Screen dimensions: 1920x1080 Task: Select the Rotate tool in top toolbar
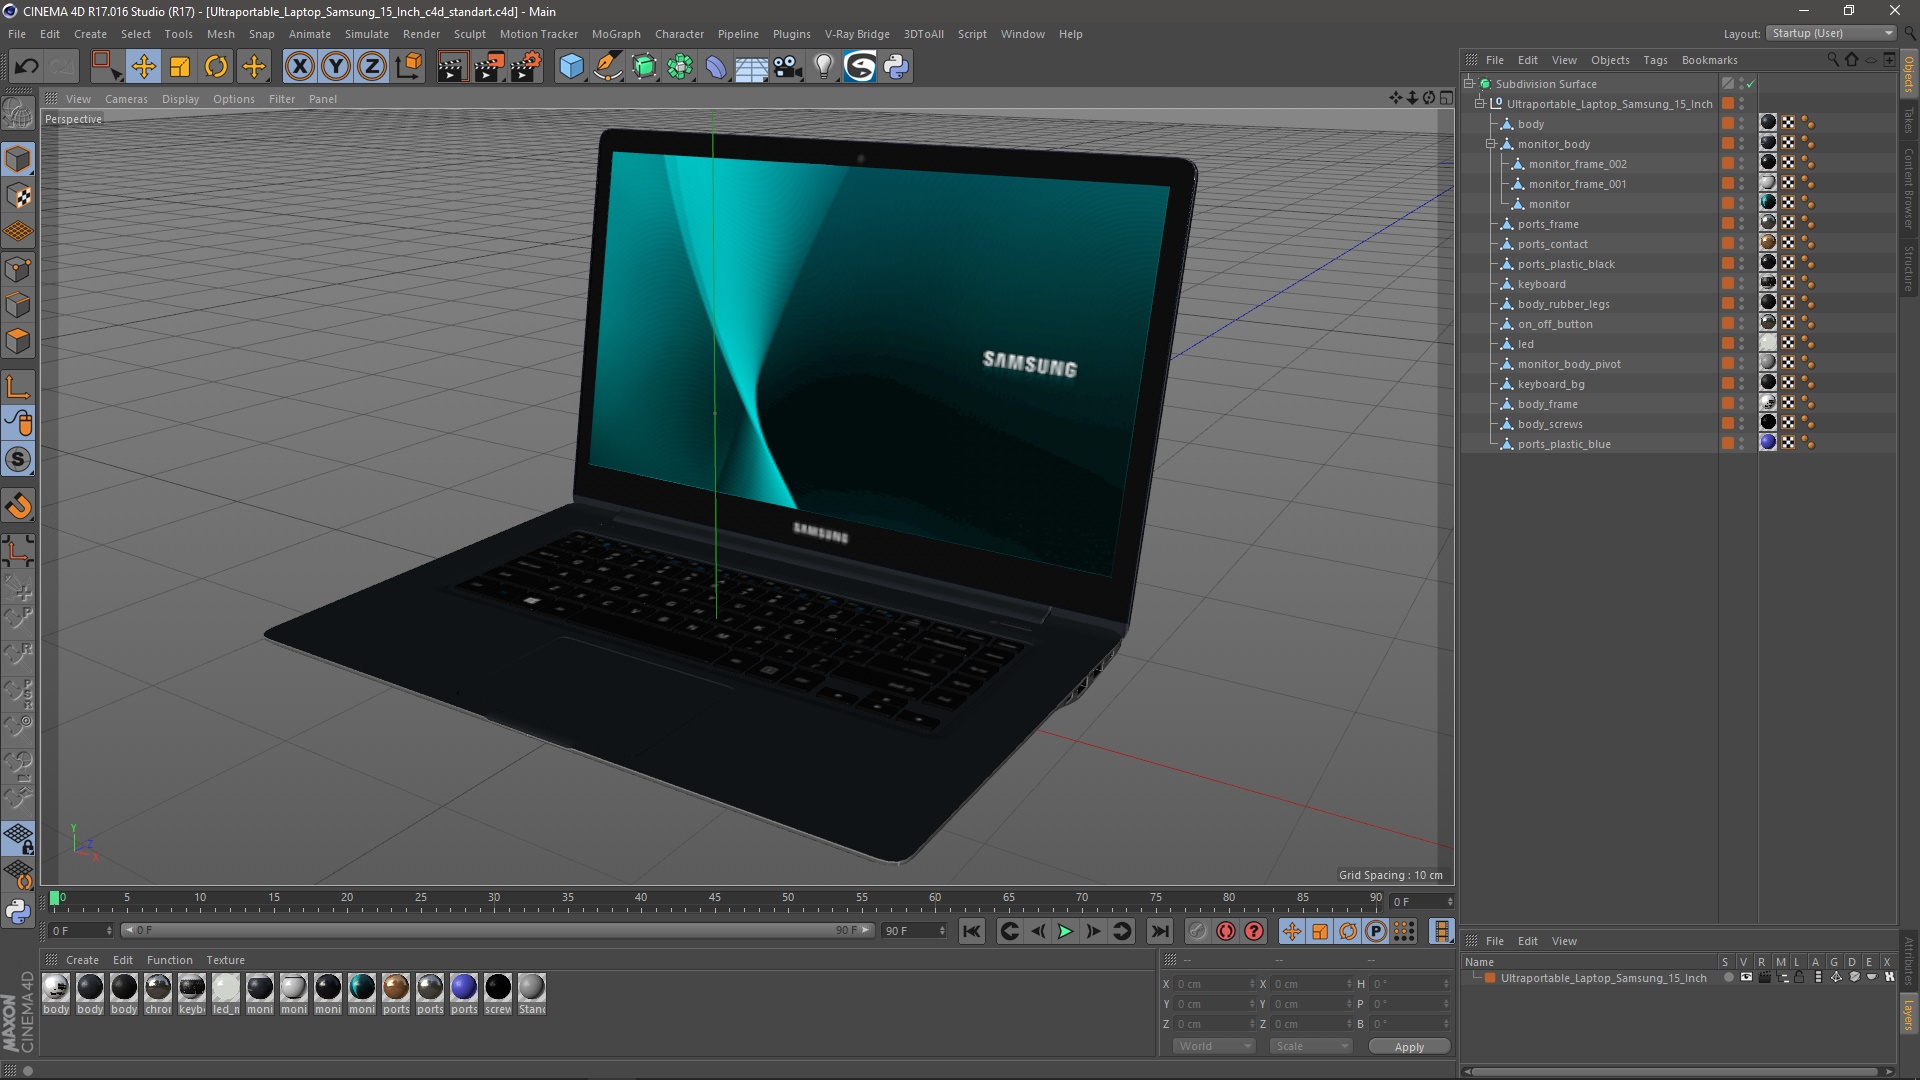click(x=216, y=67)
